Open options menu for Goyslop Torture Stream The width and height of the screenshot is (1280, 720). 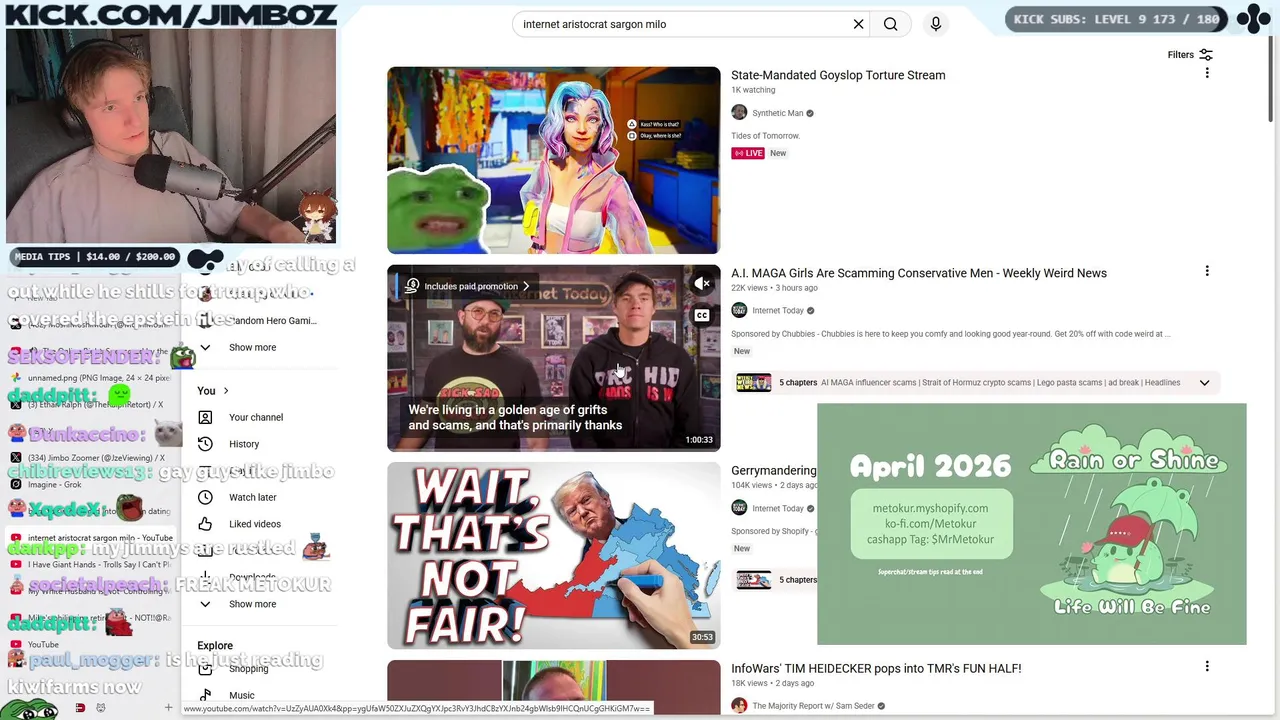click(x=1207, y=73)
